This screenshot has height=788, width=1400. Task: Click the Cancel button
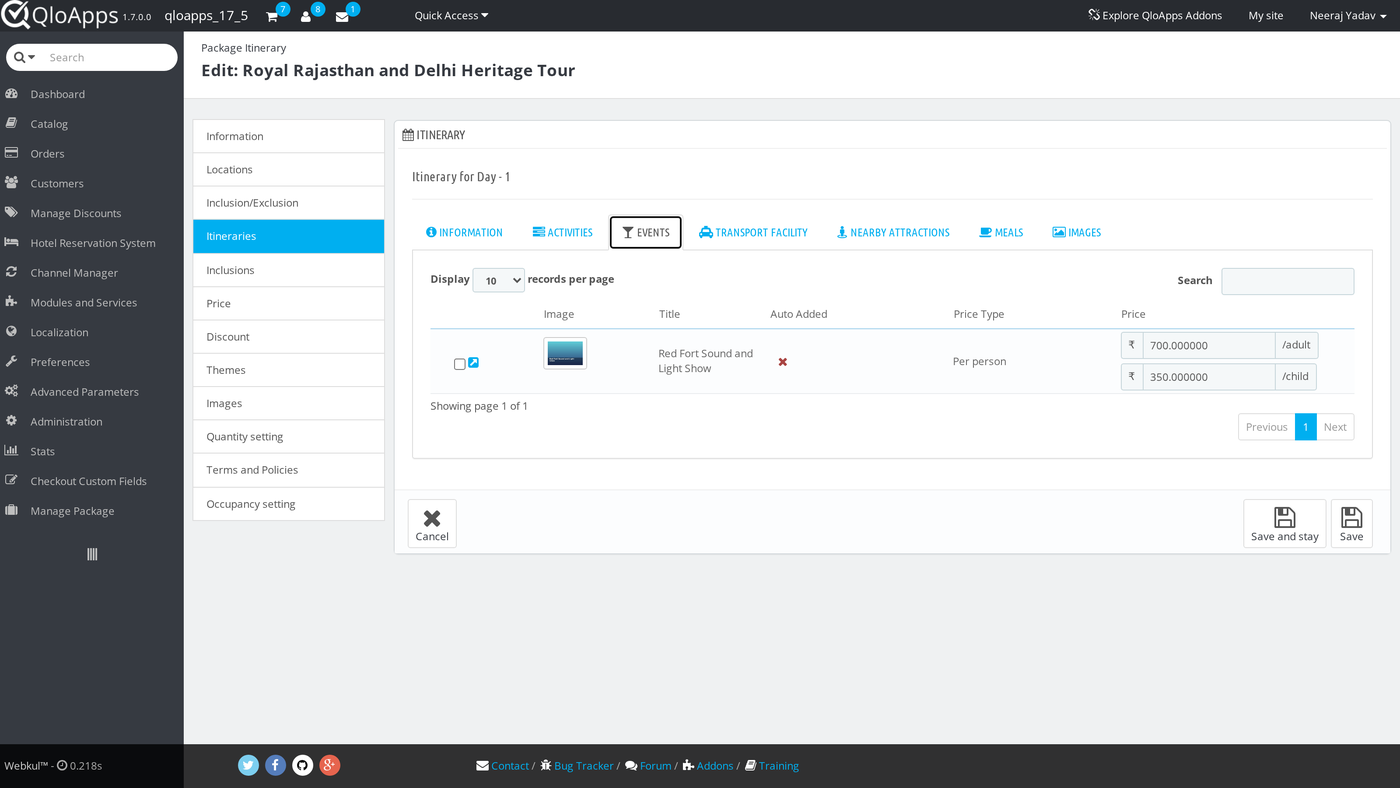(x=432, y=524)
